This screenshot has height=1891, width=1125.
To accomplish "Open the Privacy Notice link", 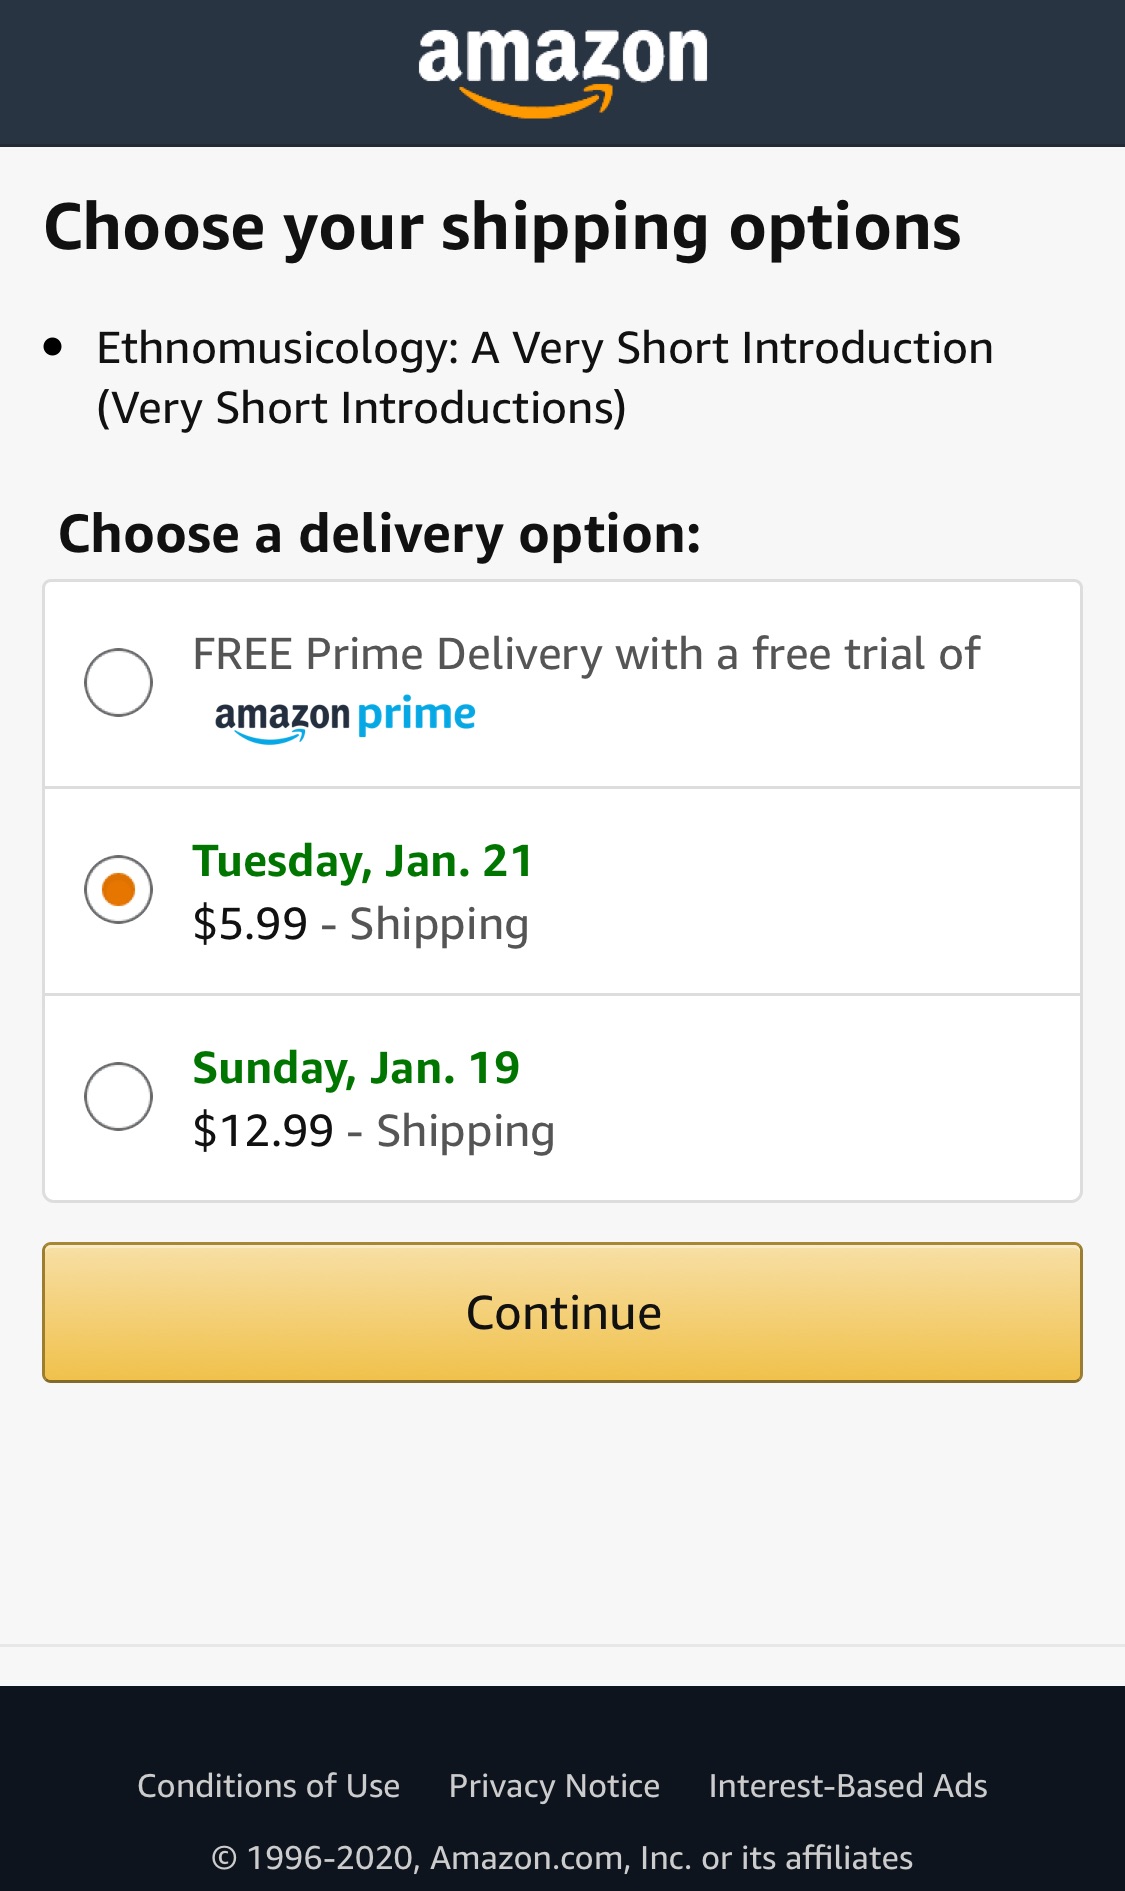I will 554,1786.
